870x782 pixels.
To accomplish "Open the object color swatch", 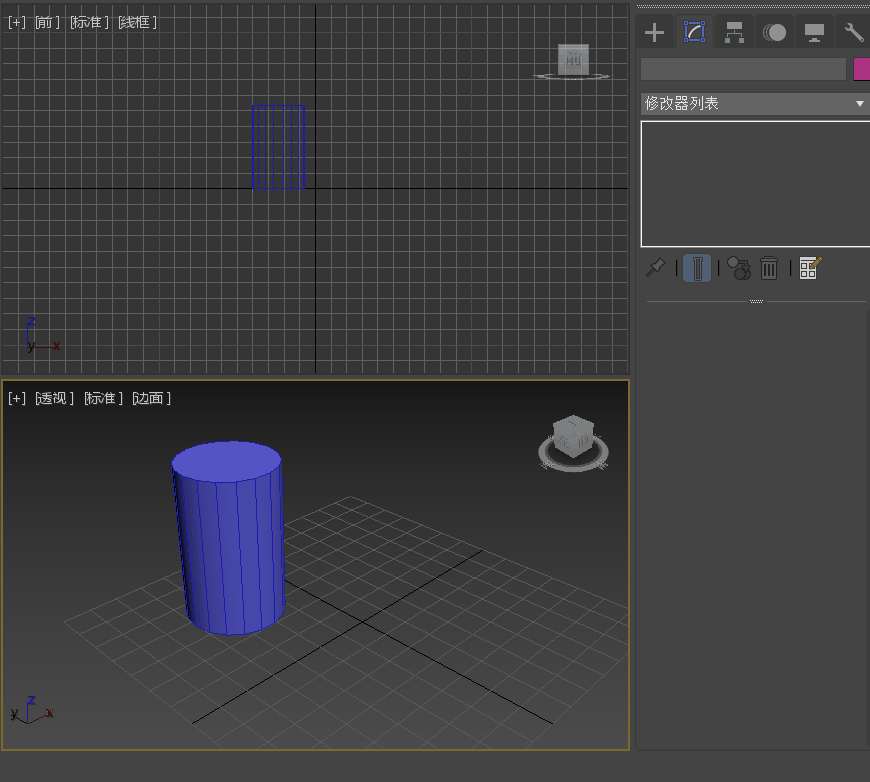I will tap(861, 69).
